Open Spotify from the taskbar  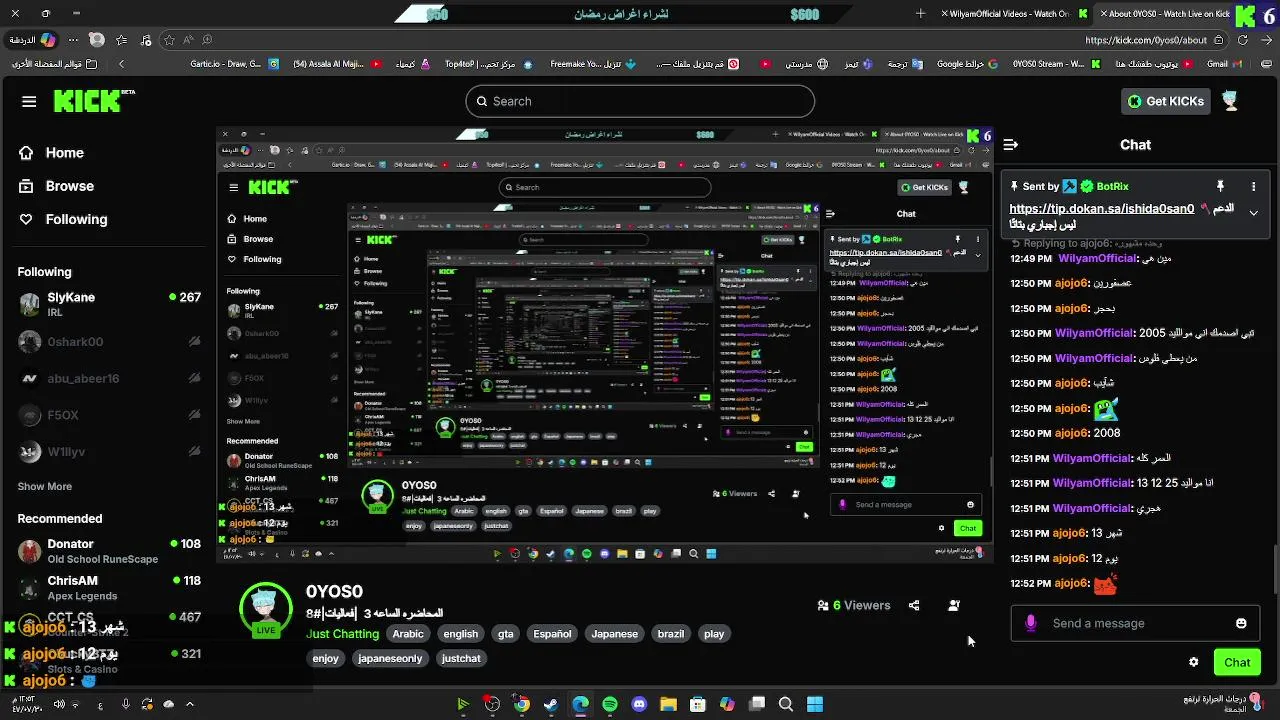pyautogui.click(x=610, y=704)
